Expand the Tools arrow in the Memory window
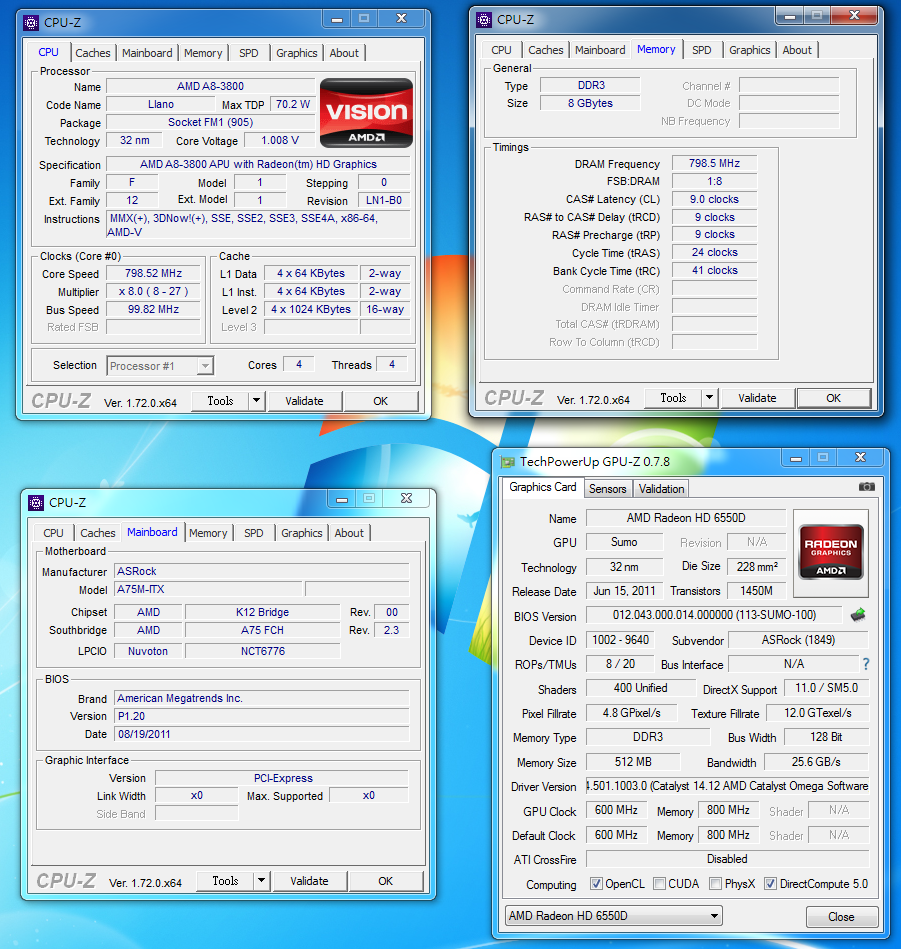 point(709,398)
